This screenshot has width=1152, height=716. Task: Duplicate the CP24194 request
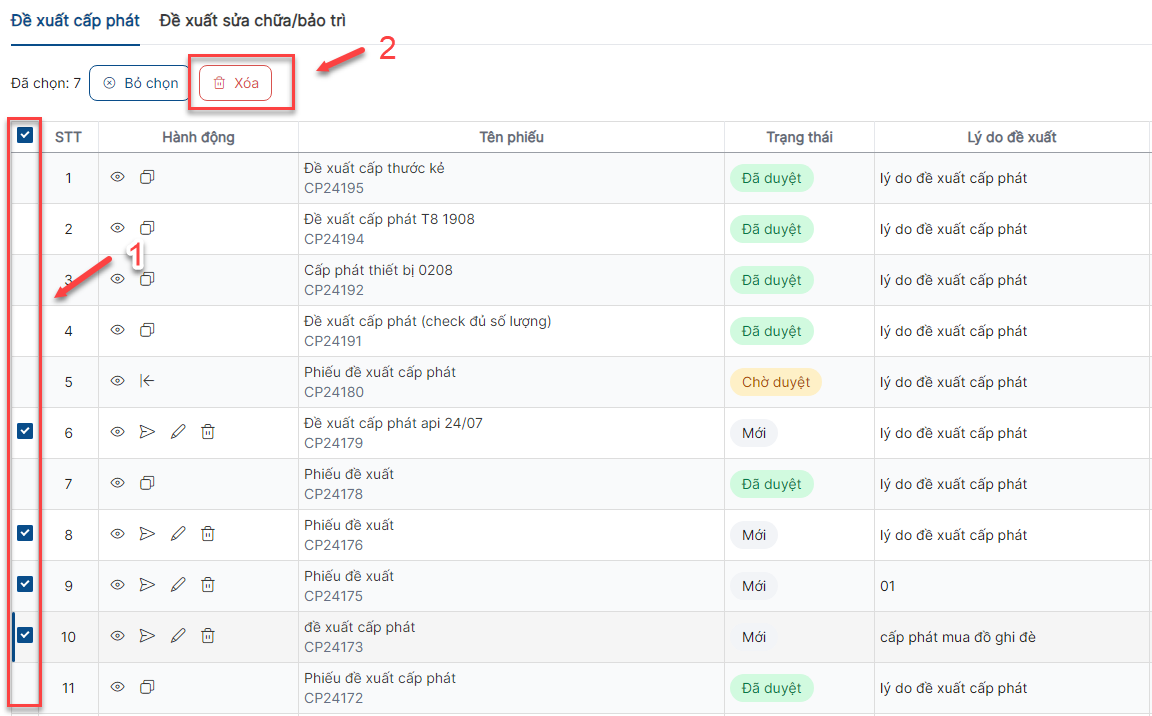147,228
